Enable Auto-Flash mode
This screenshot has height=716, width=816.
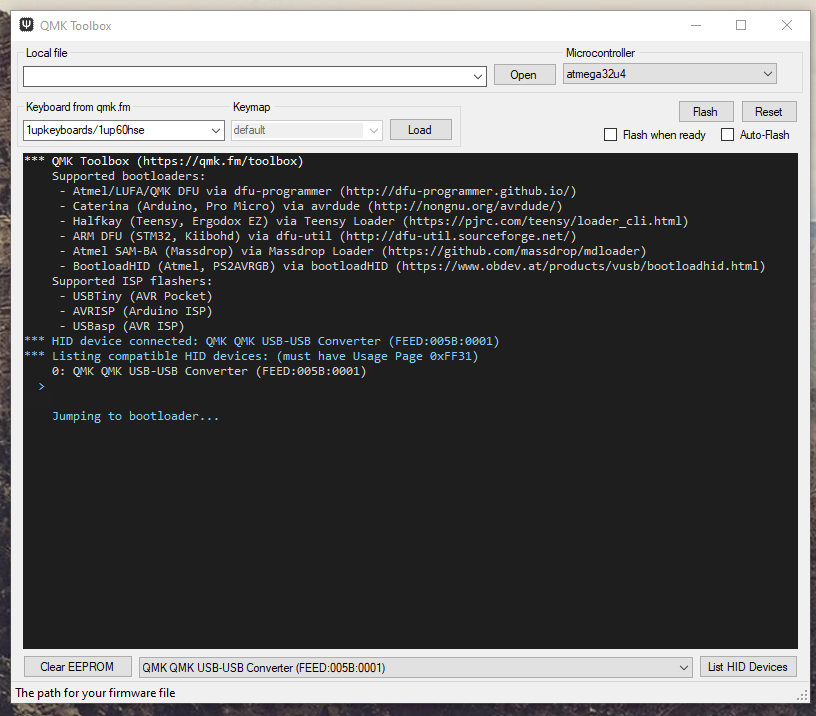[726, 134]
